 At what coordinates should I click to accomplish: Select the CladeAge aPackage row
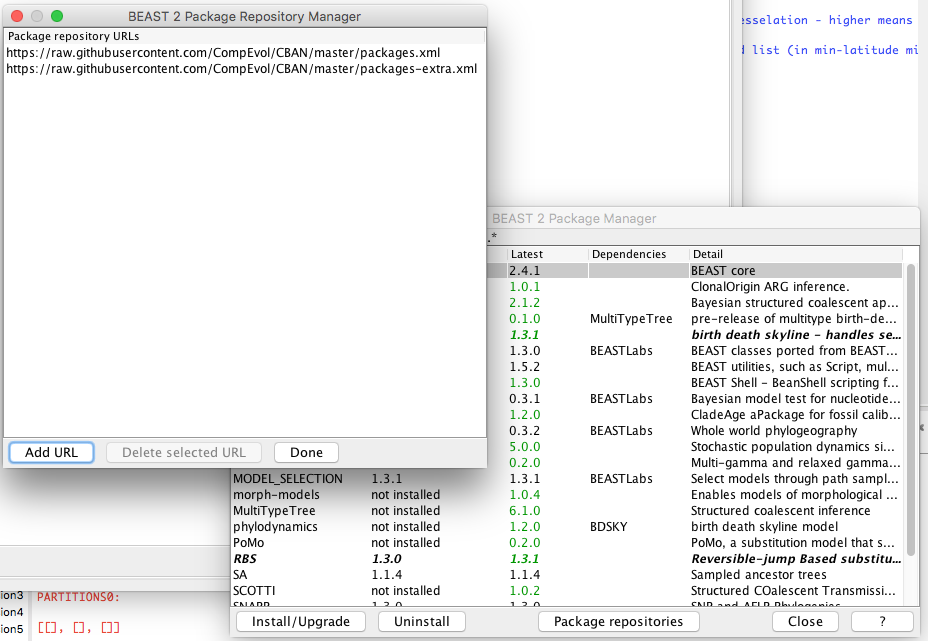(695, 414)
